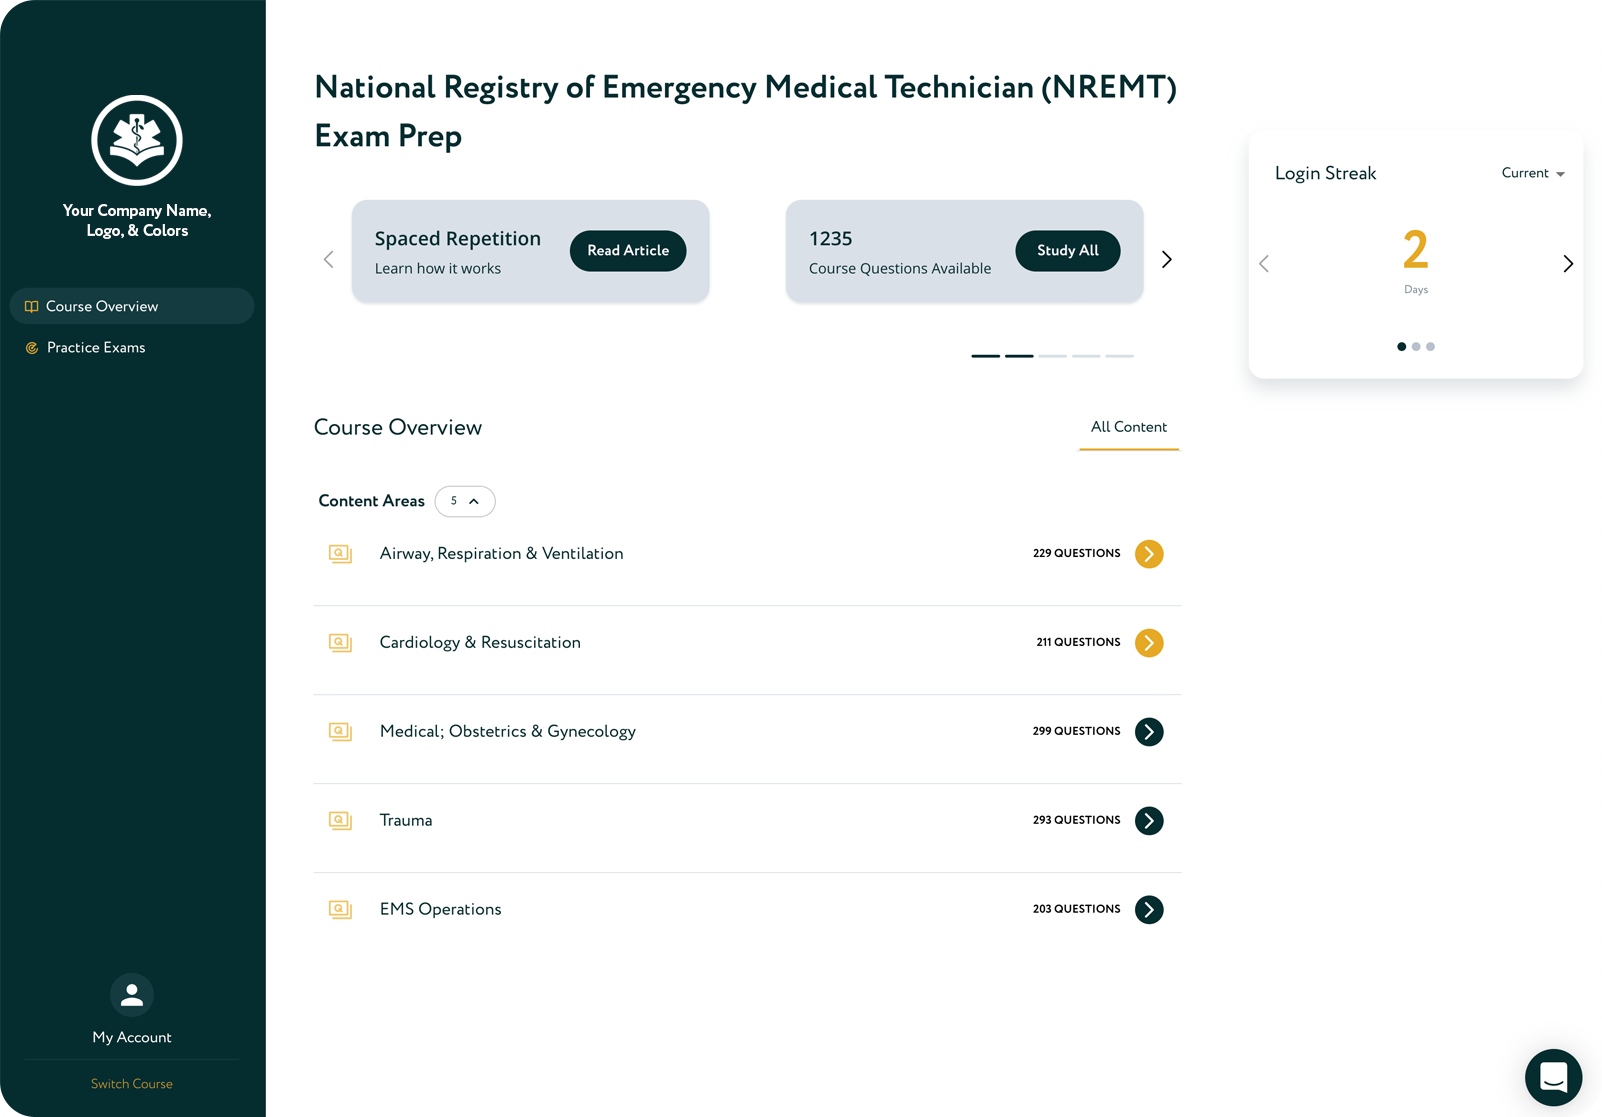Screen dimensions: 1602x1117
Task: Click the Login Streak heading
Action: [1325, 173]
